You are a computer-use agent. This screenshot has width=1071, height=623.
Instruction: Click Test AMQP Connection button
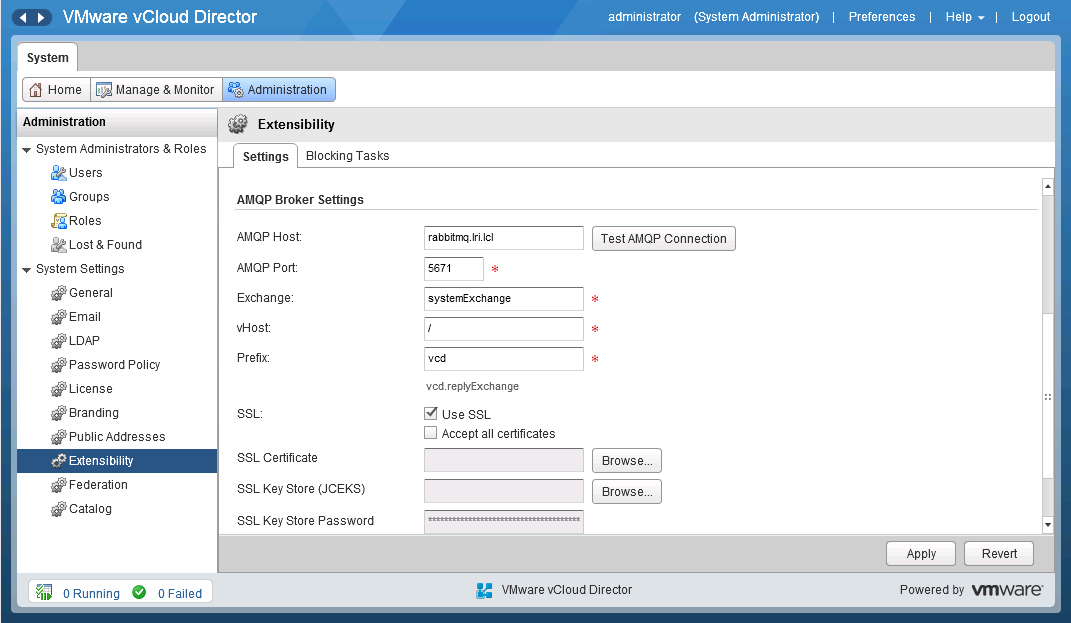pos(663,238)
